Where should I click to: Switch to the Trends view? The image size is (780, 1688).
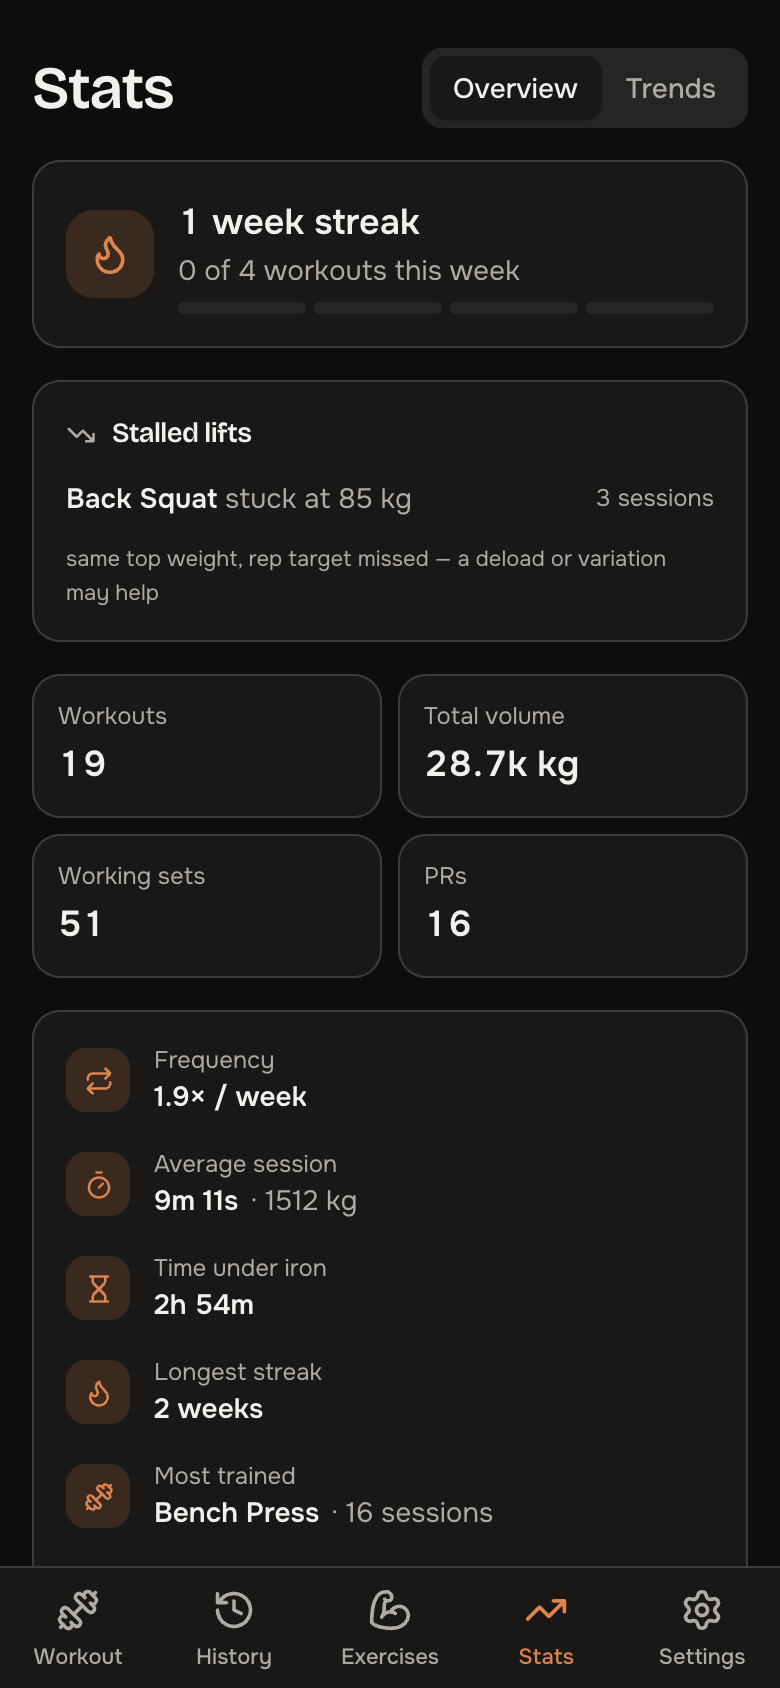pyautogui.click(x=671, y=88)
